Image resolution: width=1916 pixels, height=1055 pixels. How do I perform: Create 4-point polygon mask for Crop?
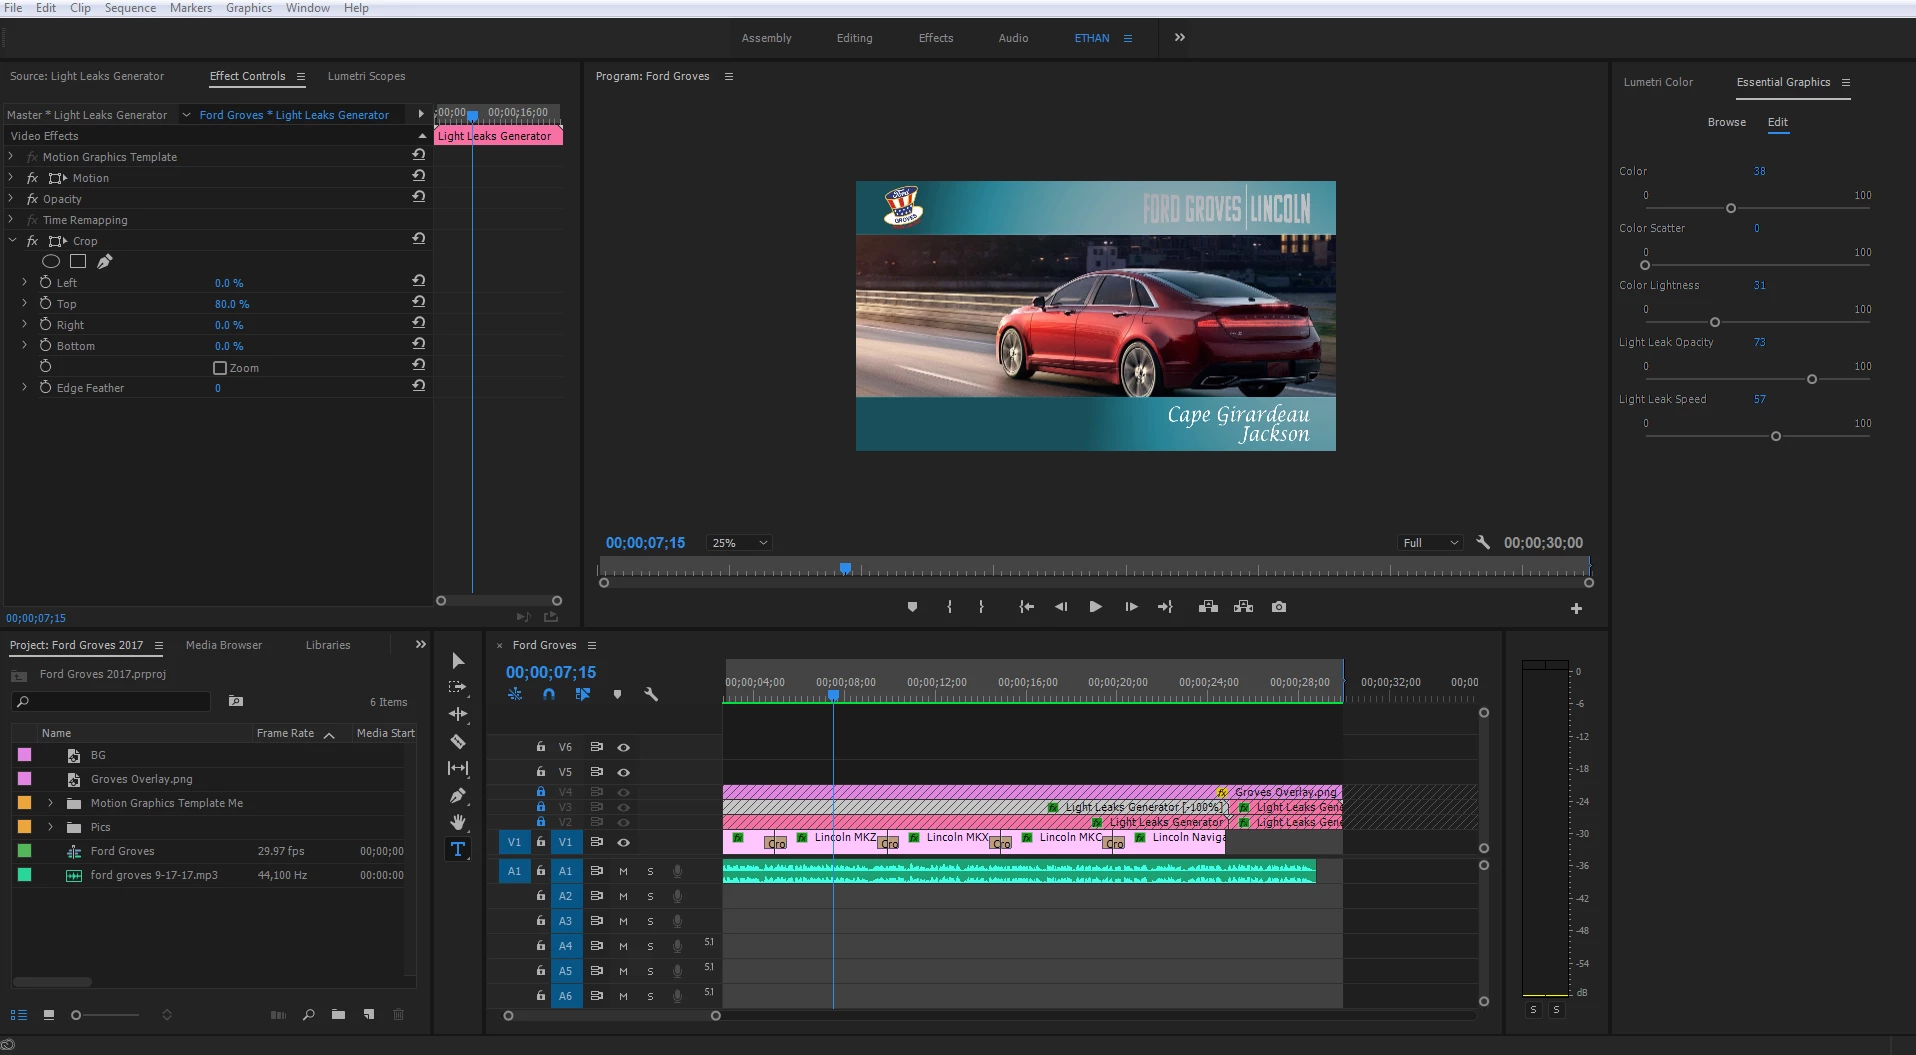click(78, 261)
